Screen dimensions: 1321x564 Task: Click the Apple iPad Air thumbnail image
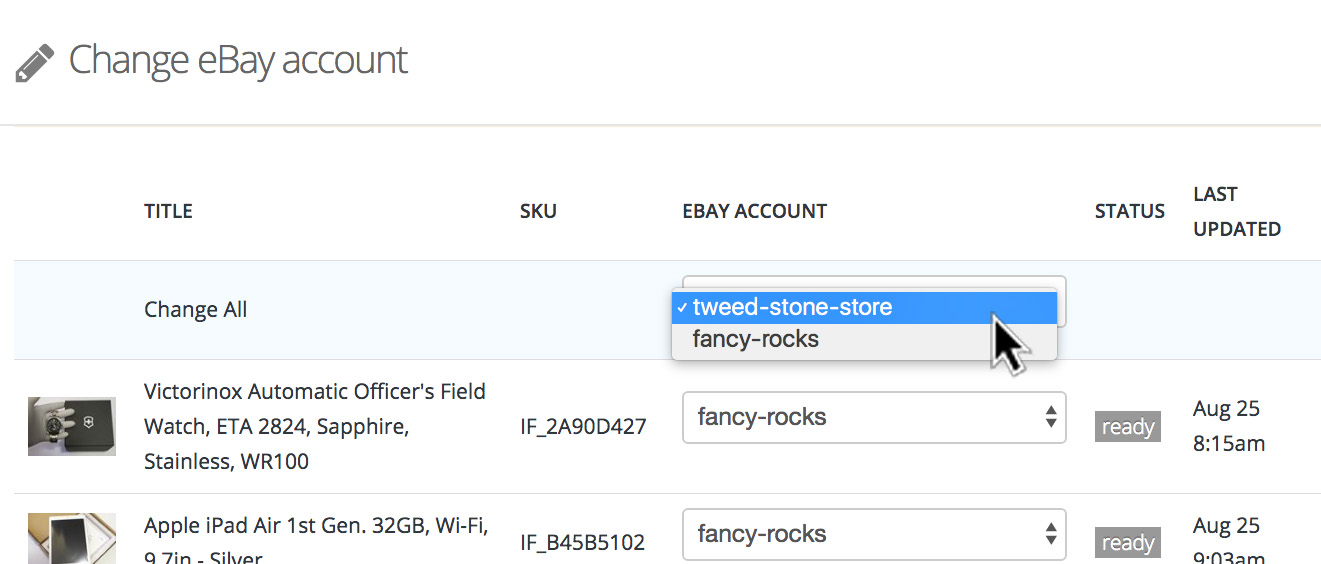pyautogui.click(x=71, y=538)
